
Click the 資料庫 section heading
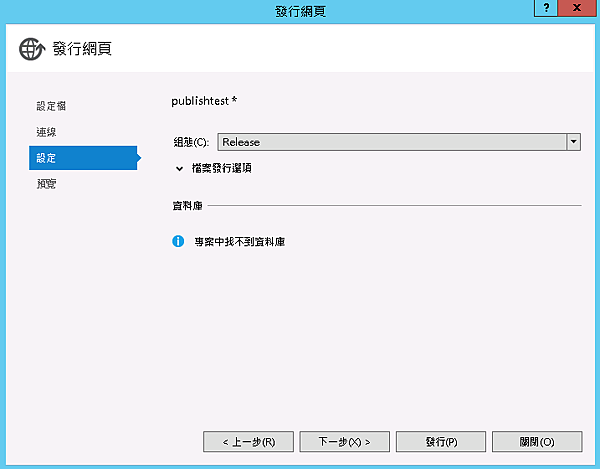coord(187,206)
